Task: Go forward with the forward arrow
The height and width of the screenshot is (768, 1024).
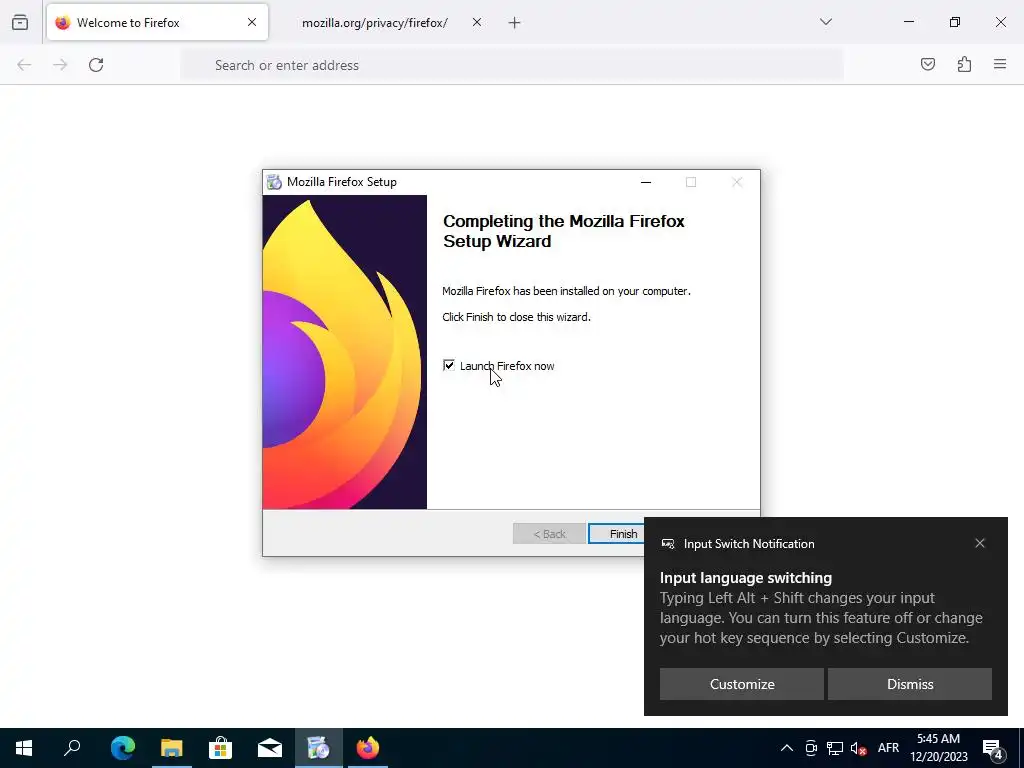Action: 60,65
